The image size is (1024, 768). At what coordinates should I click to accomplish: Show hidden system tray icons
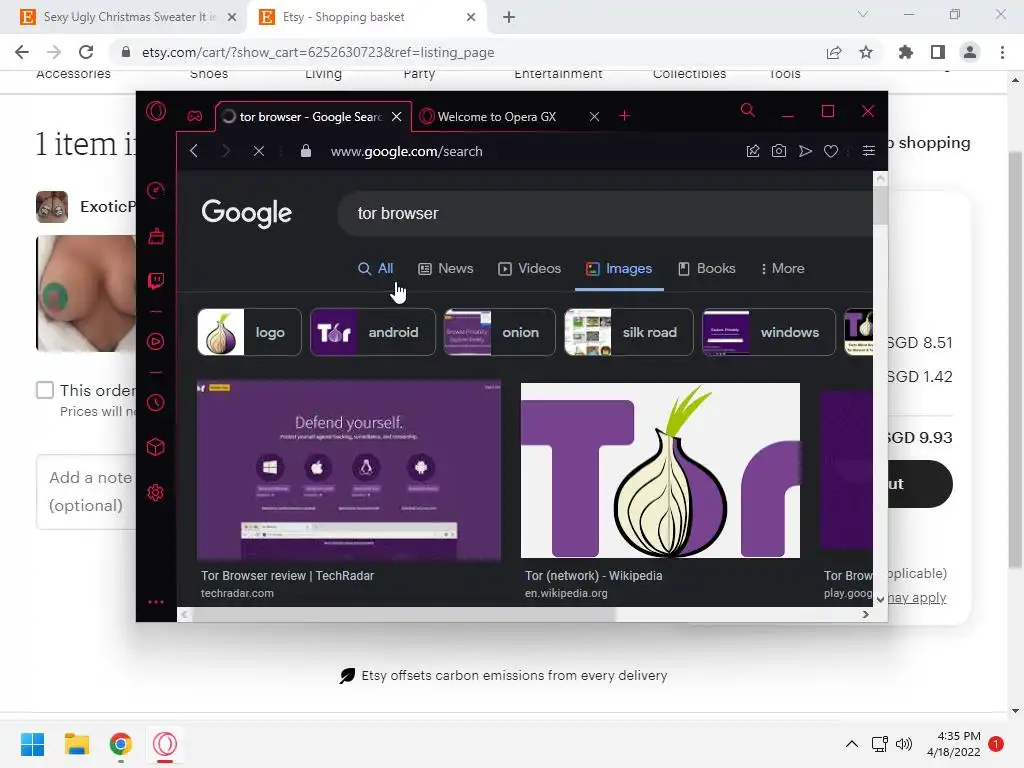point(852,744)
